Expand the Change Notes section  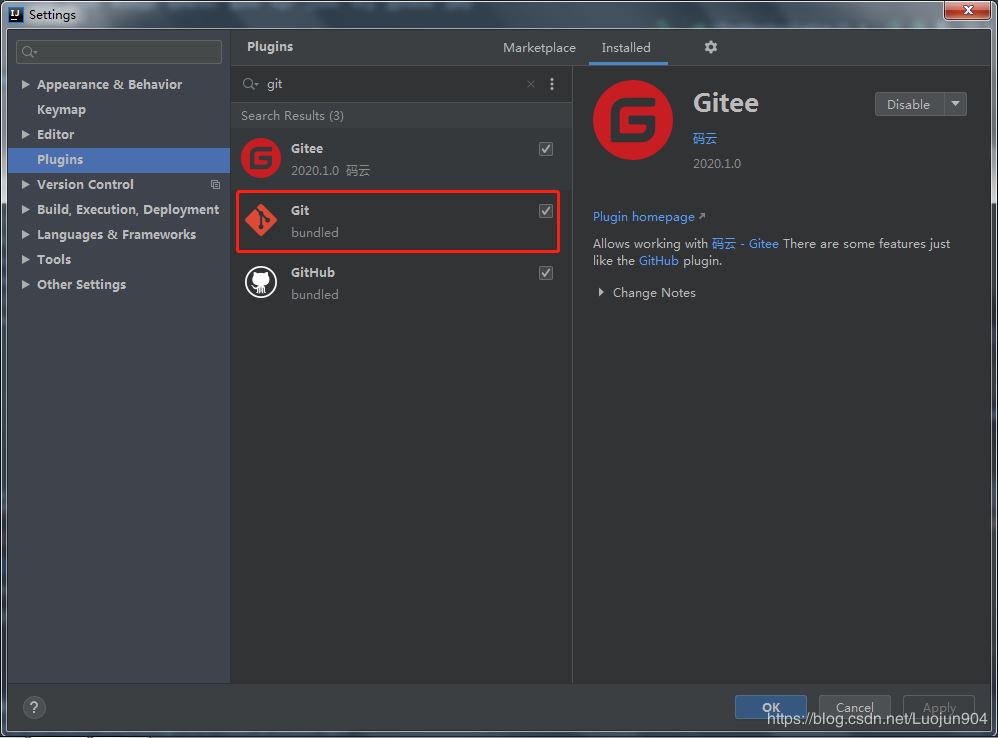point(601,293)
